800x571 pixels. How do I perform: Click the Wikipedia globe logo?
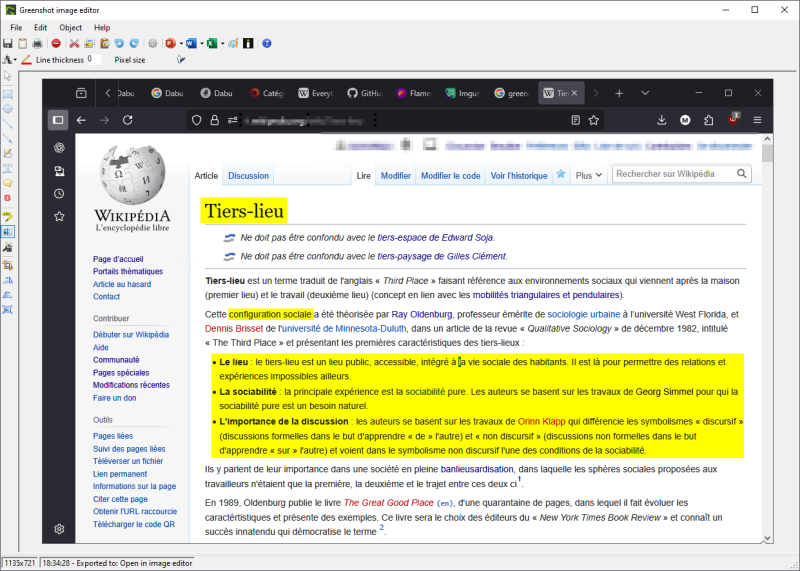coord(132,173)
